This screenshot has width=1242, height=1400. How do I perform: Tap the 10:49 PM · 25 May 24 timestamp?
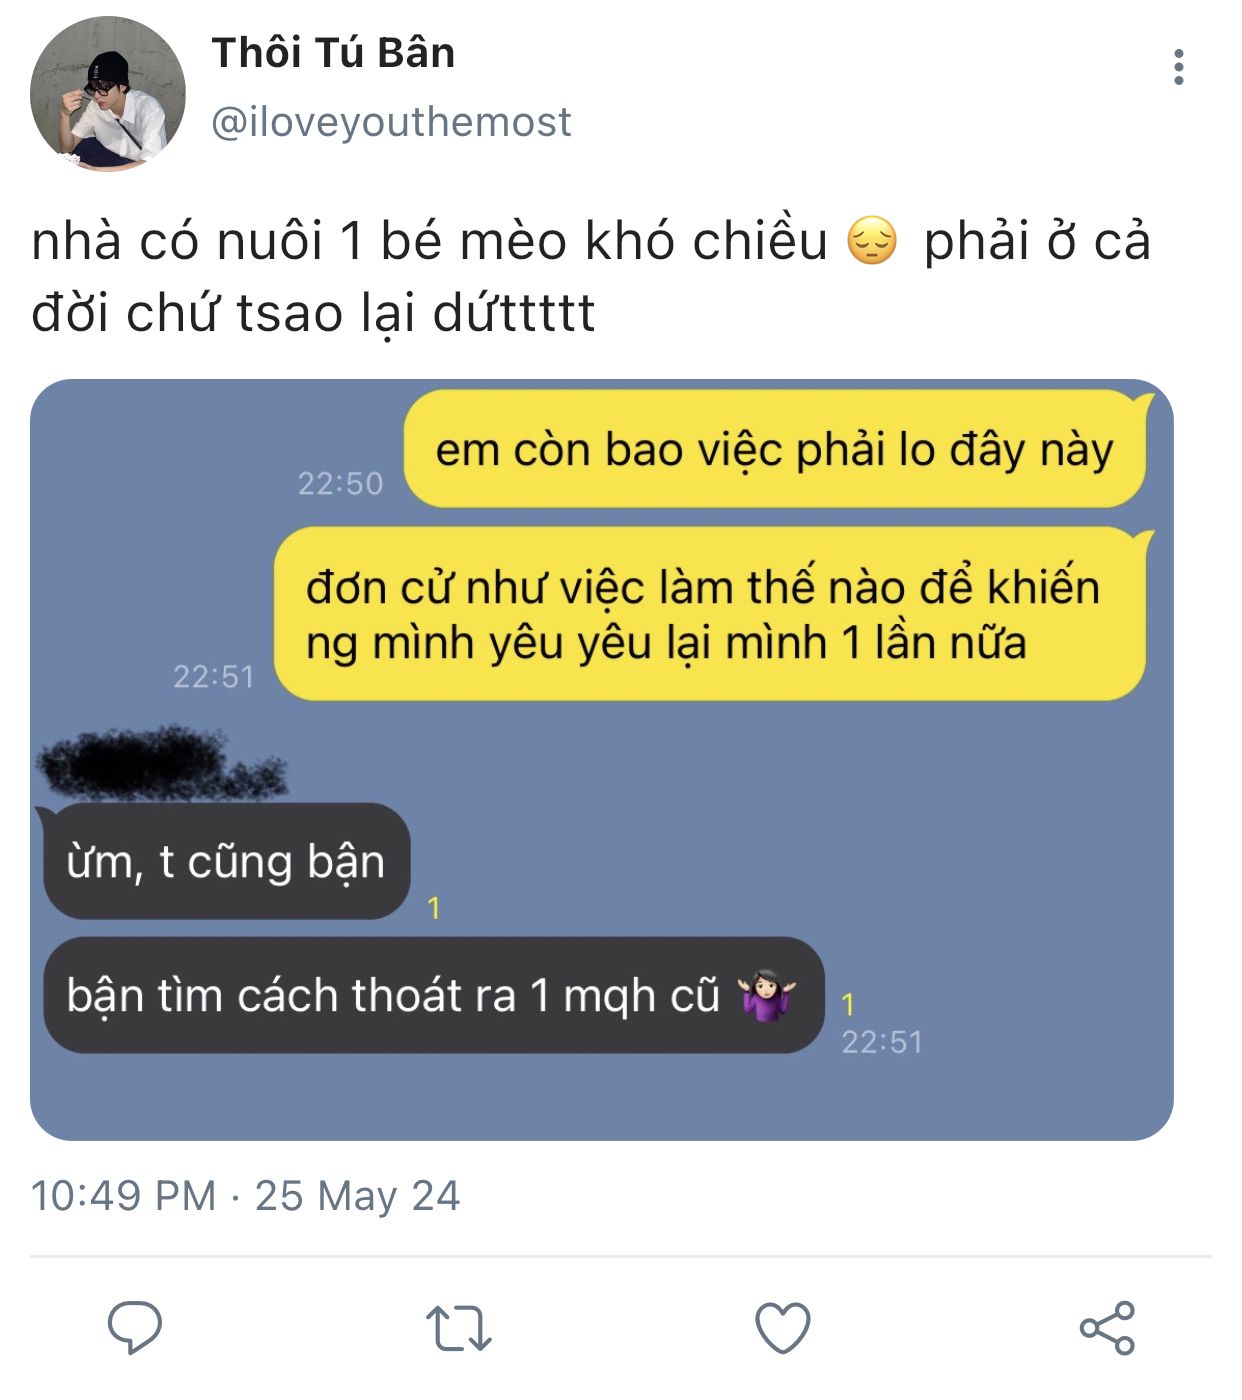tap(245, 1196)
